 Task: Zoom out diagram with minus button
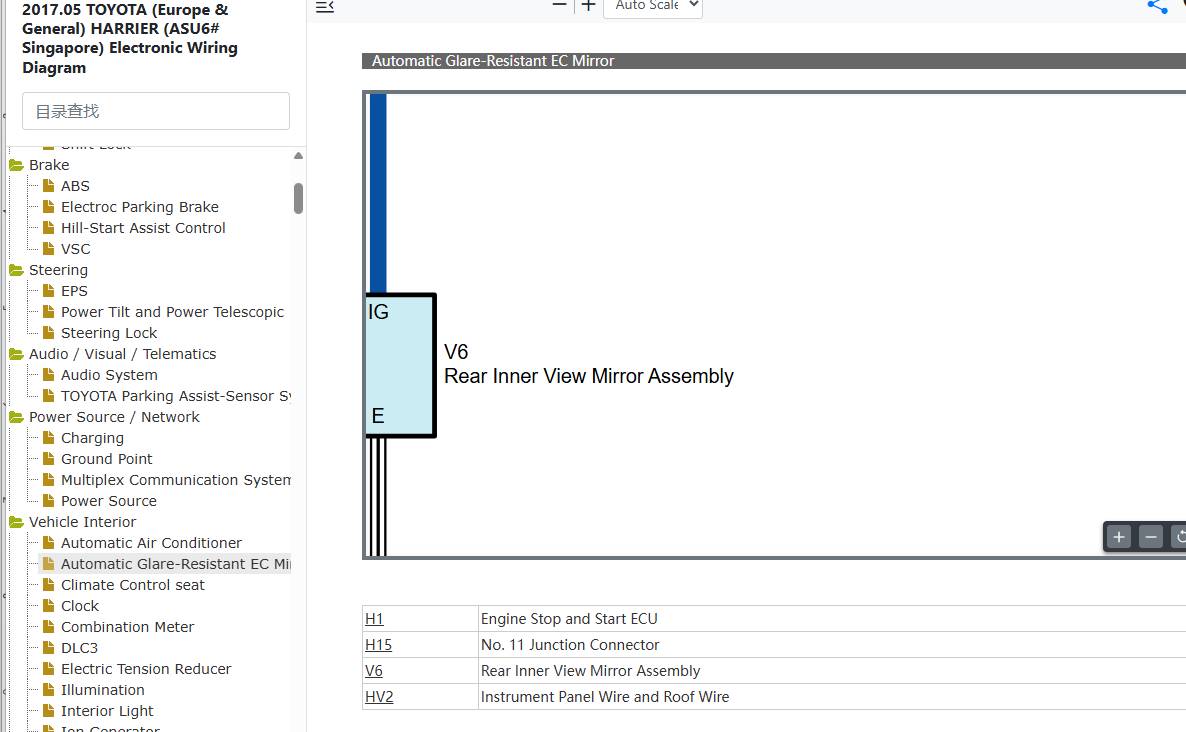click(x=1150, y=537)
